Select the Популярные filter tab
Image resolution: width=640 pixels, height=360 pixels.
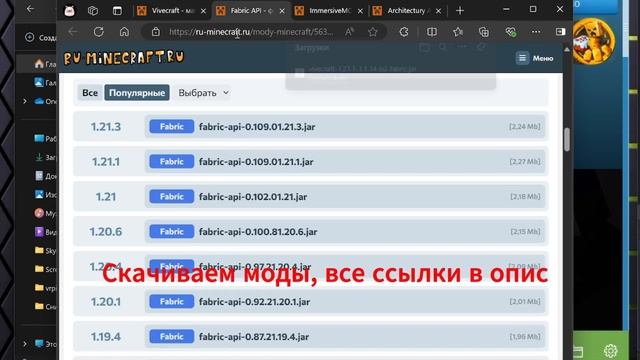click(x=137, y=93)
